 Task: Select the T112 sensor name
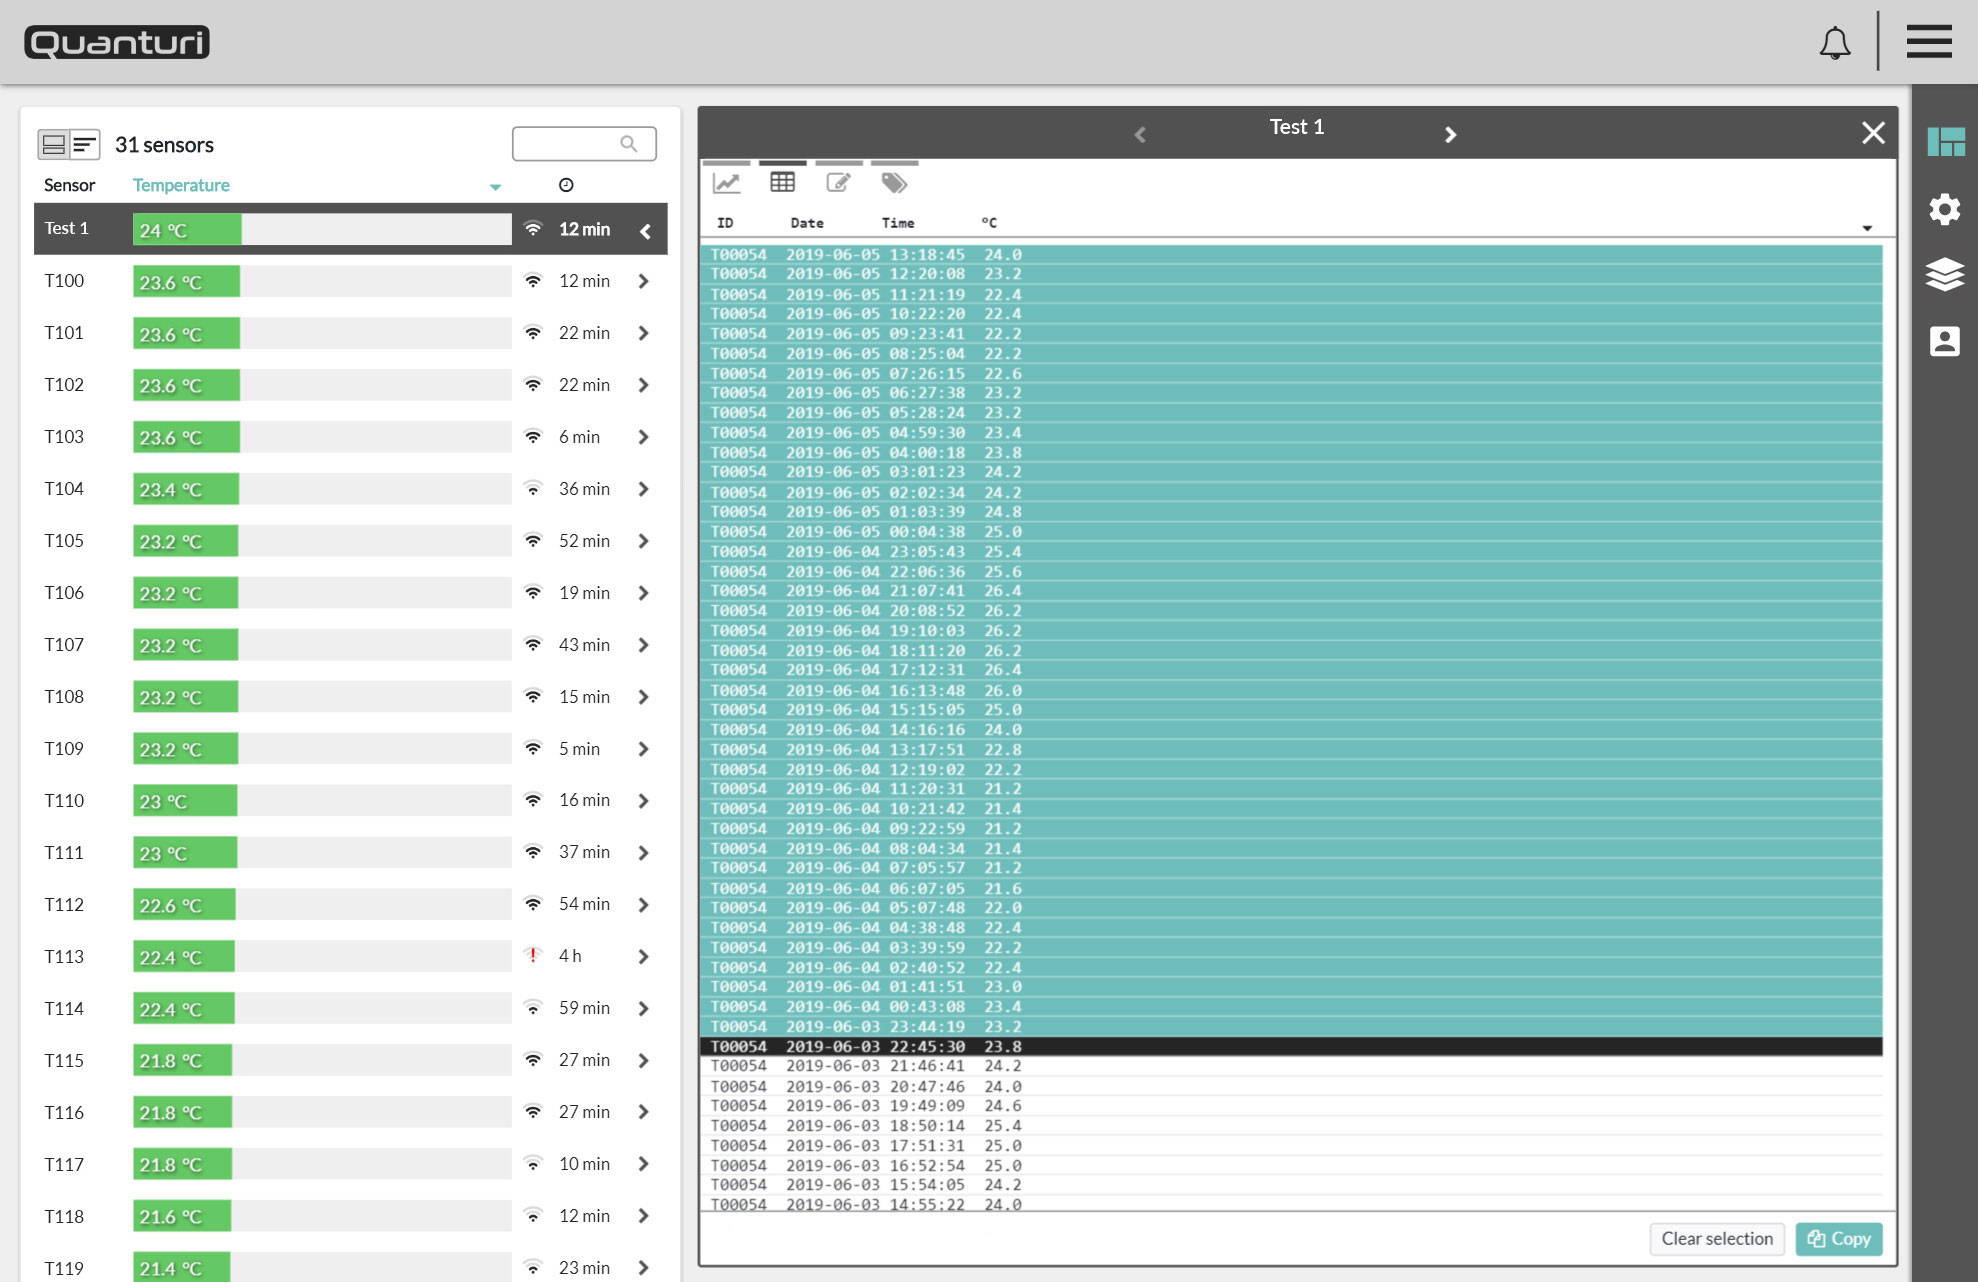tap(64, 905)
